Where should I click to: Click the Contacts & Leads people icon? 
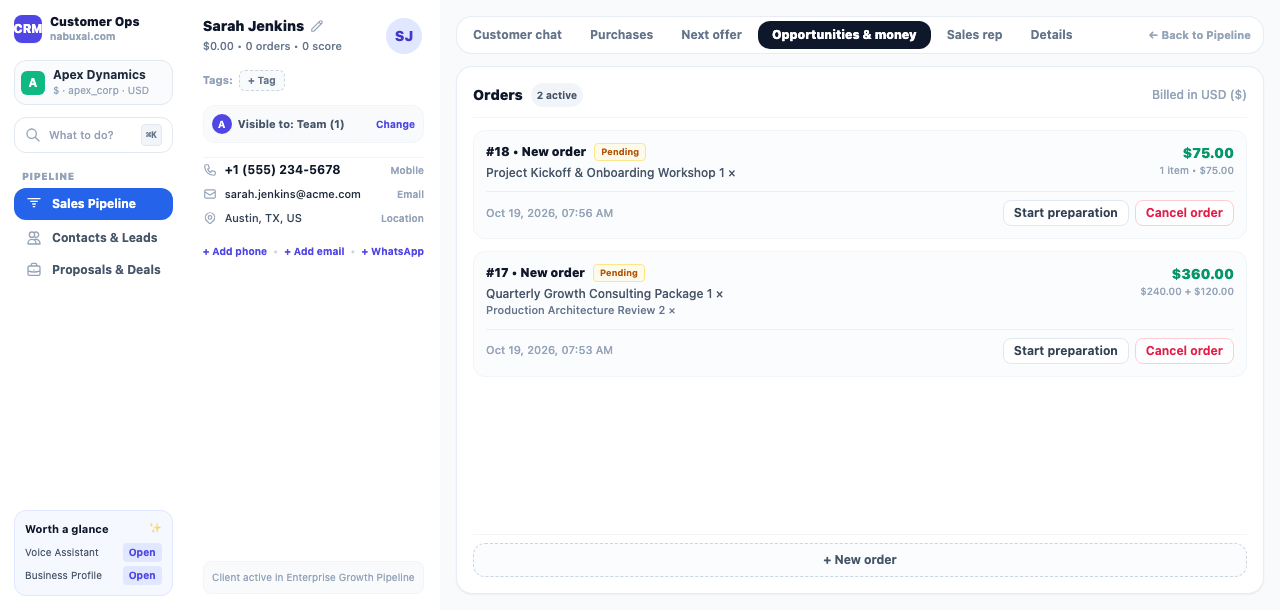tap(34, 238)
